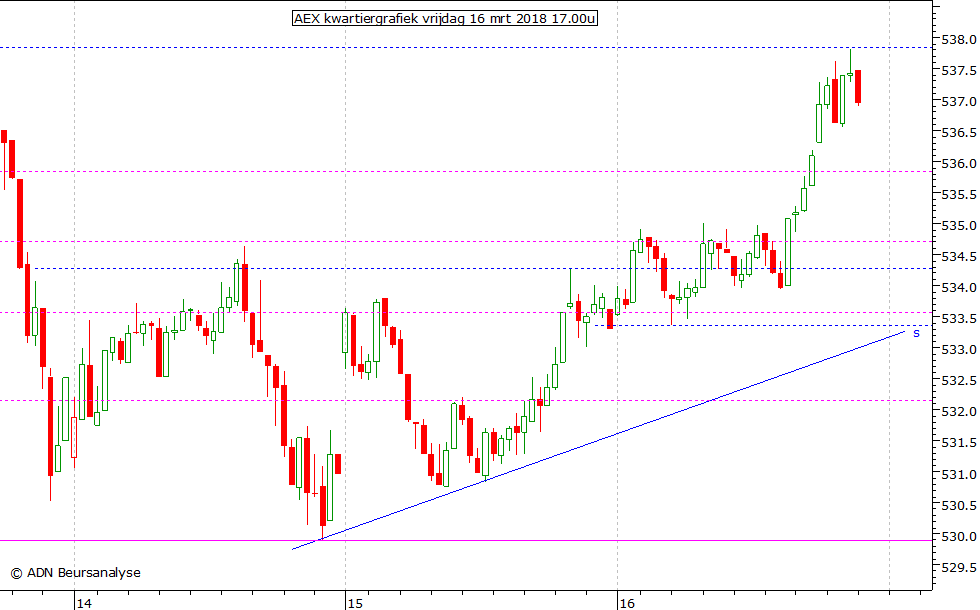Click the 536.0 price axis label

coord(959,164)
